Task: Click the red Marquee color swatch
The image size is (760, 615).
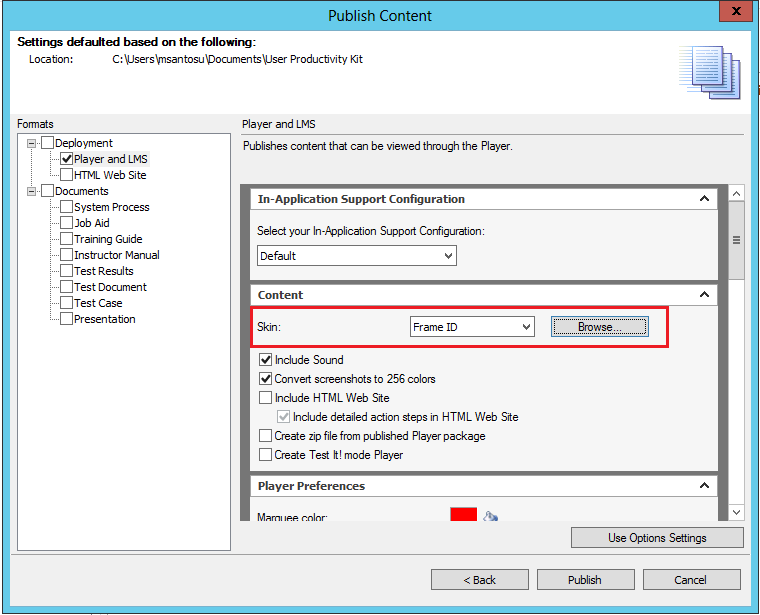Action: pyautogui.click(x=463, y=516)
